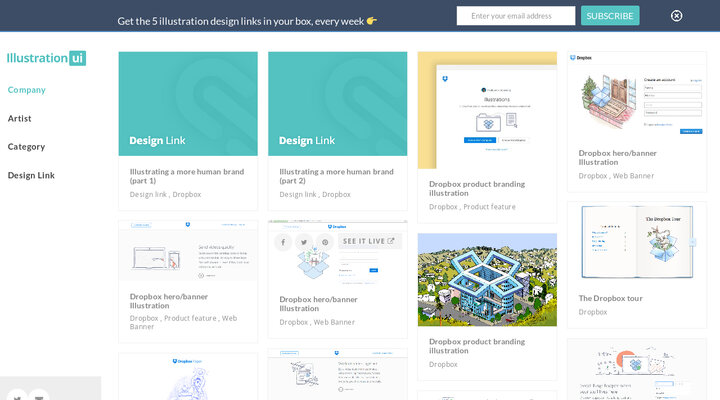Open the Dropbox building aerial illustration thumbnail
The image size is (720, 400).
(x=487, y=280)
